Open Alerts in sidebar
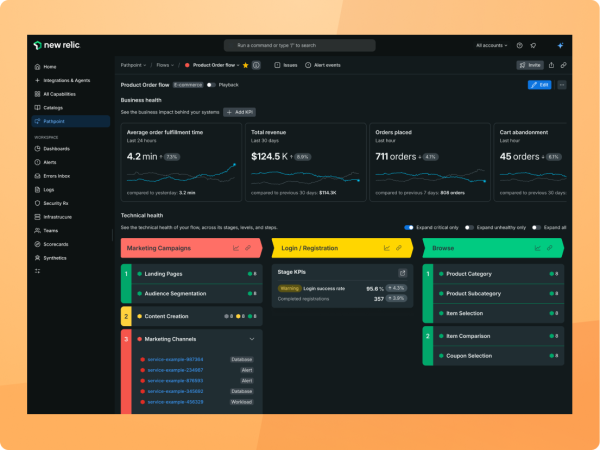The height and width of the screenshot is (450, 600). point(71,162)
